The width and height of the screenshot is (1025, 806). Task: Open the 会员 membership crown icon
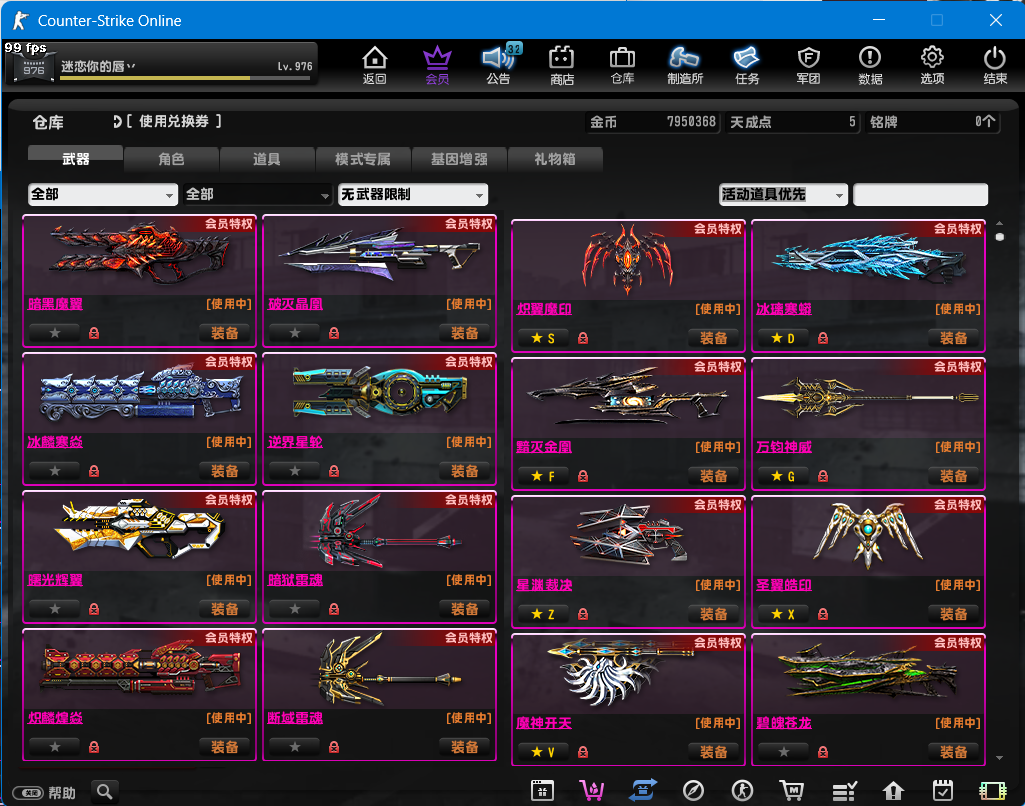pos(437,65)
